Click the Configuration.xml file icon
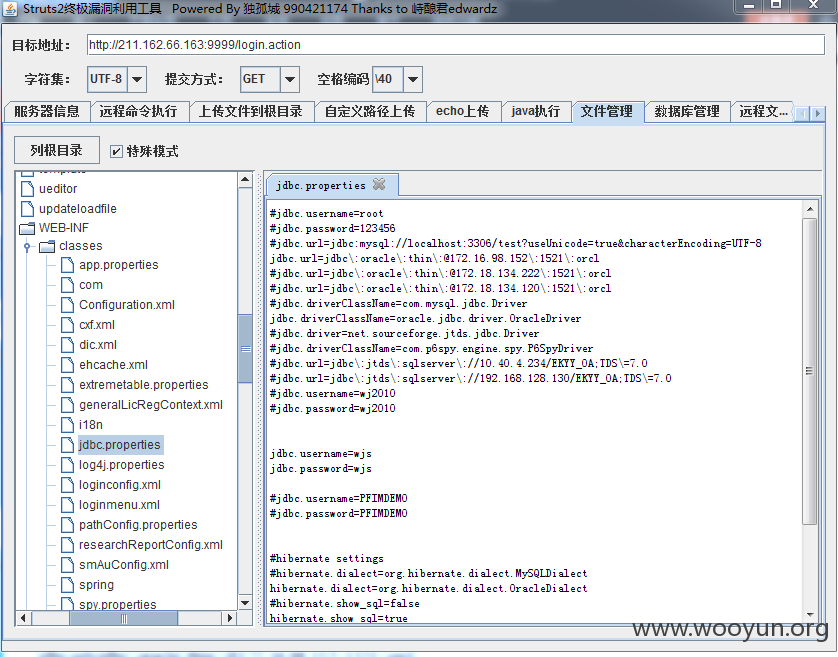The image size is (838, 657). [x=67, y=305]
